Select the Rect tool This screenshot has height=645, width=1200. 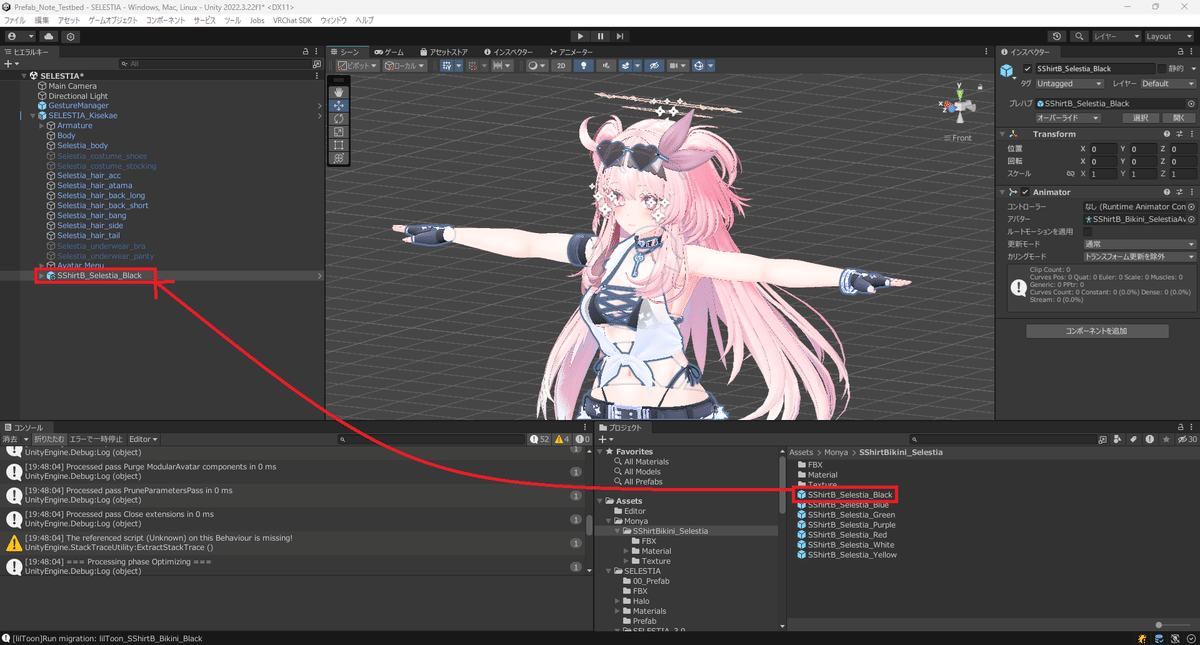338,145
